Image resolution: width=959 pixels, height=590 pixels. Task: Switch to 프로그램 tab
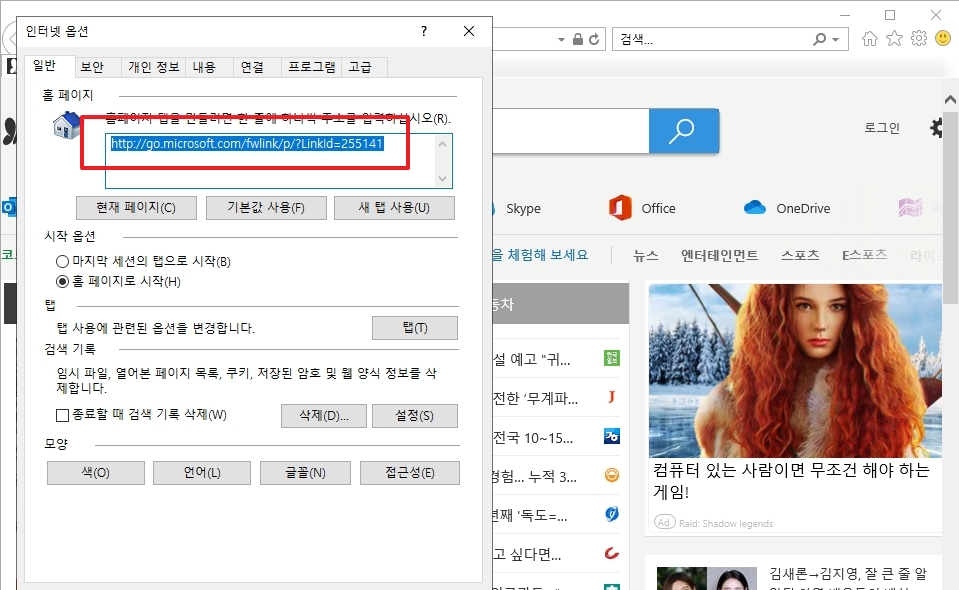(x=311, y=67)
